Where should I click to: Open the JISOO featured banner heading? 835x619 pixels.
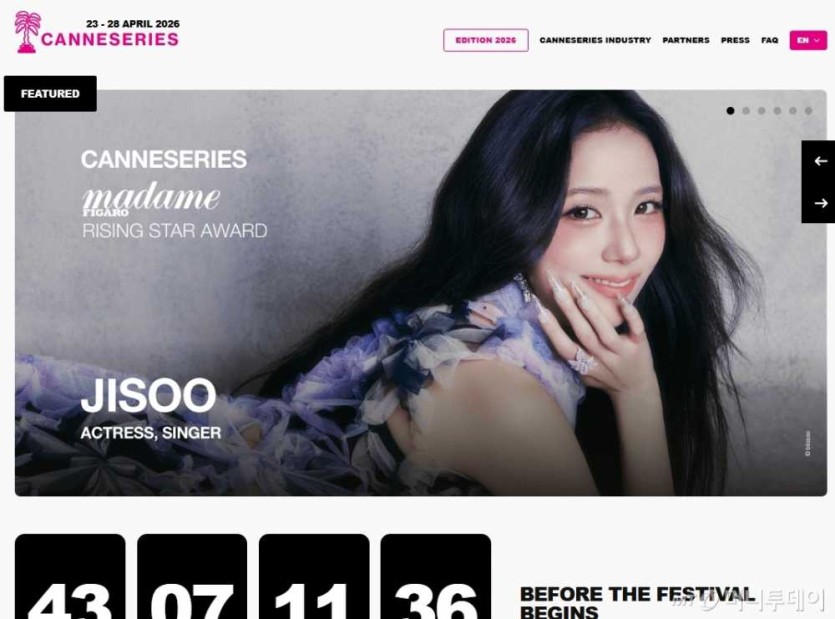(148, 395)
